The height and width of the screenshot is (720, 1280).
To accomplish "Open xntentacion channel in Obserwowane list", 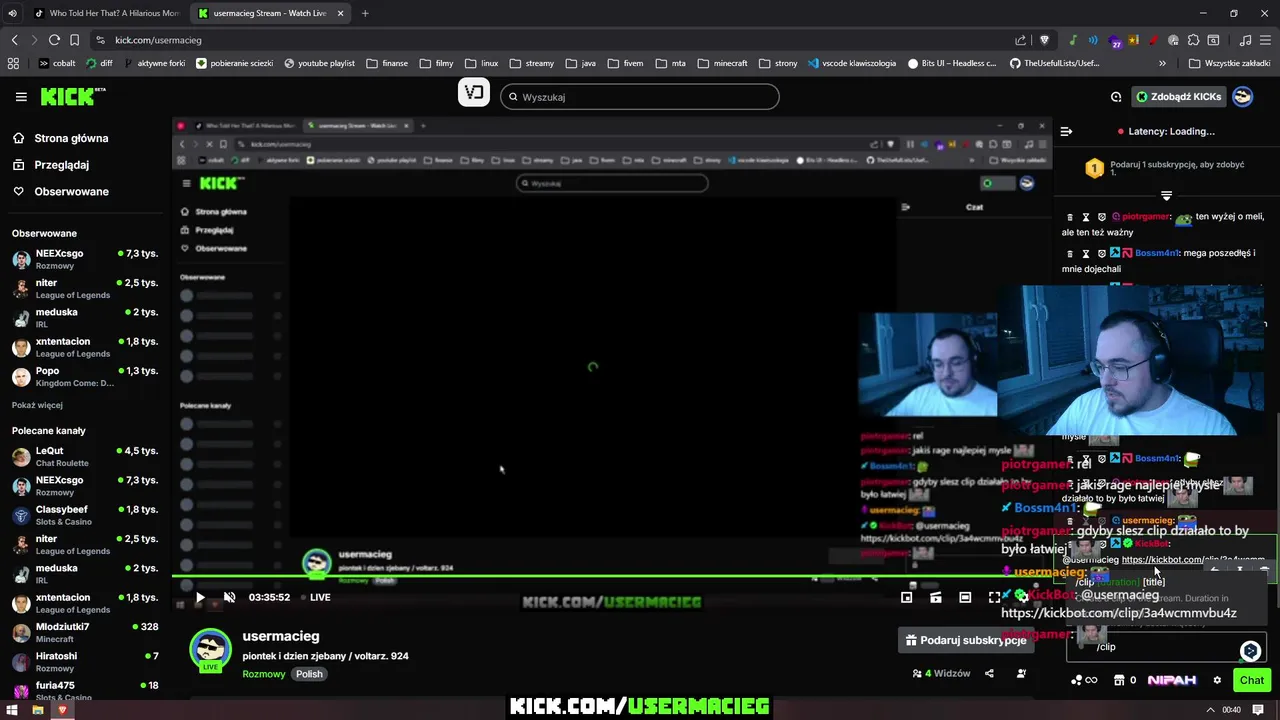I will (84, 347).
